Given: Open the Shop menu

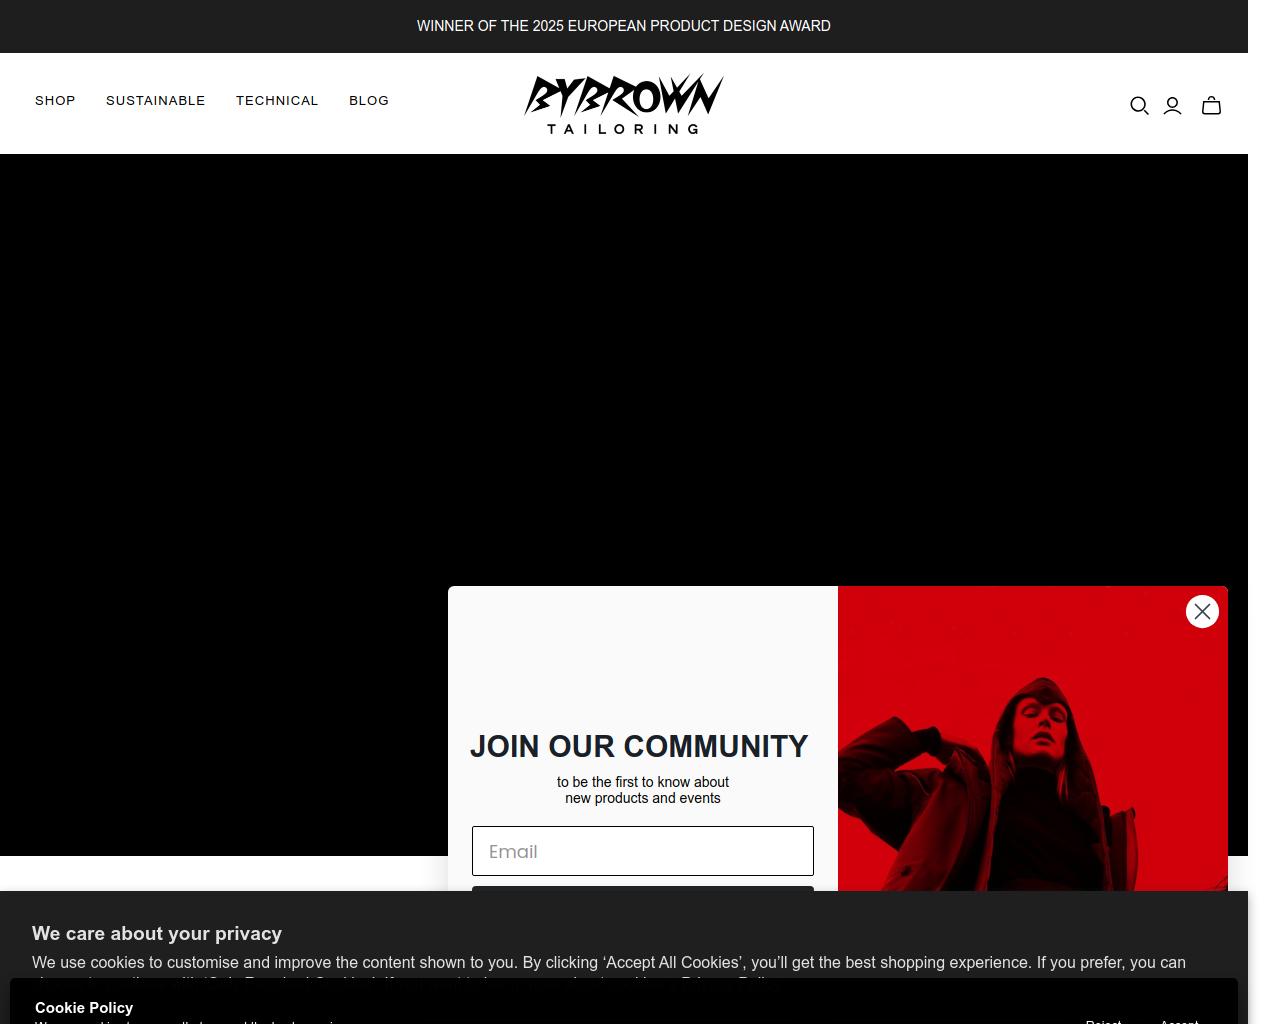Looking at the screenshot, I should tap(55, 101).
